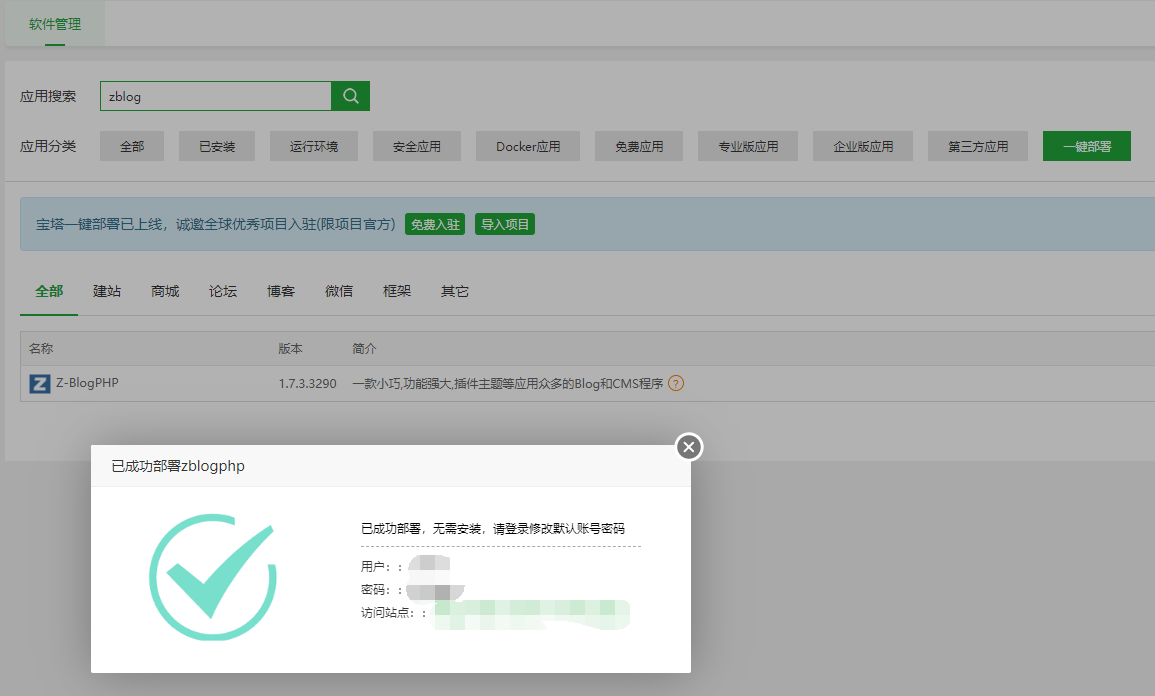This screenshot has height=696, width=1155.
Task: Switch to the 论坛 tab
Action: pyautogui.click(x=223, y=292)
